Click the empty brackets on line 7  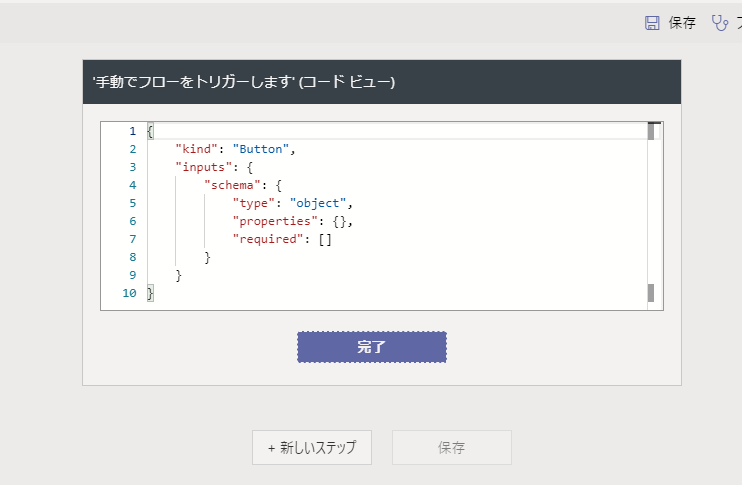[325, 239]
